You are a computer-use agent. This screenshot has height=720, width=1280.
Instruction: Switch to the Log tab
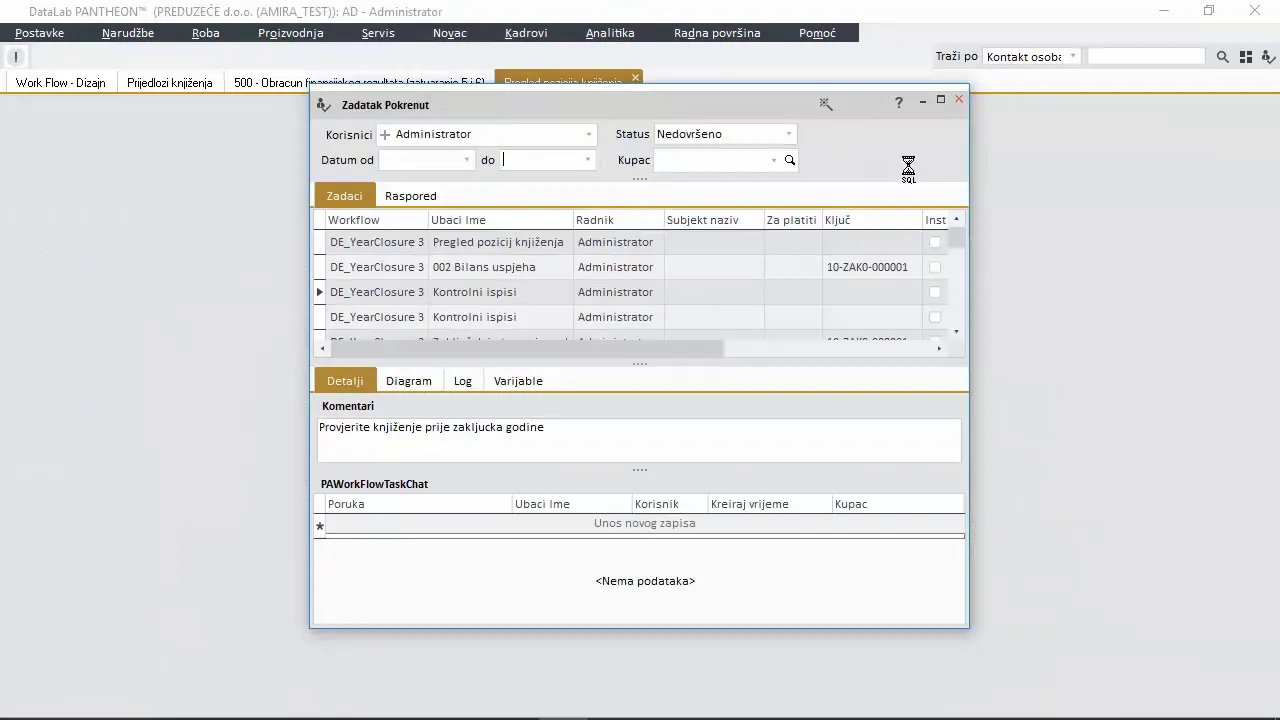tap(463, 381)
